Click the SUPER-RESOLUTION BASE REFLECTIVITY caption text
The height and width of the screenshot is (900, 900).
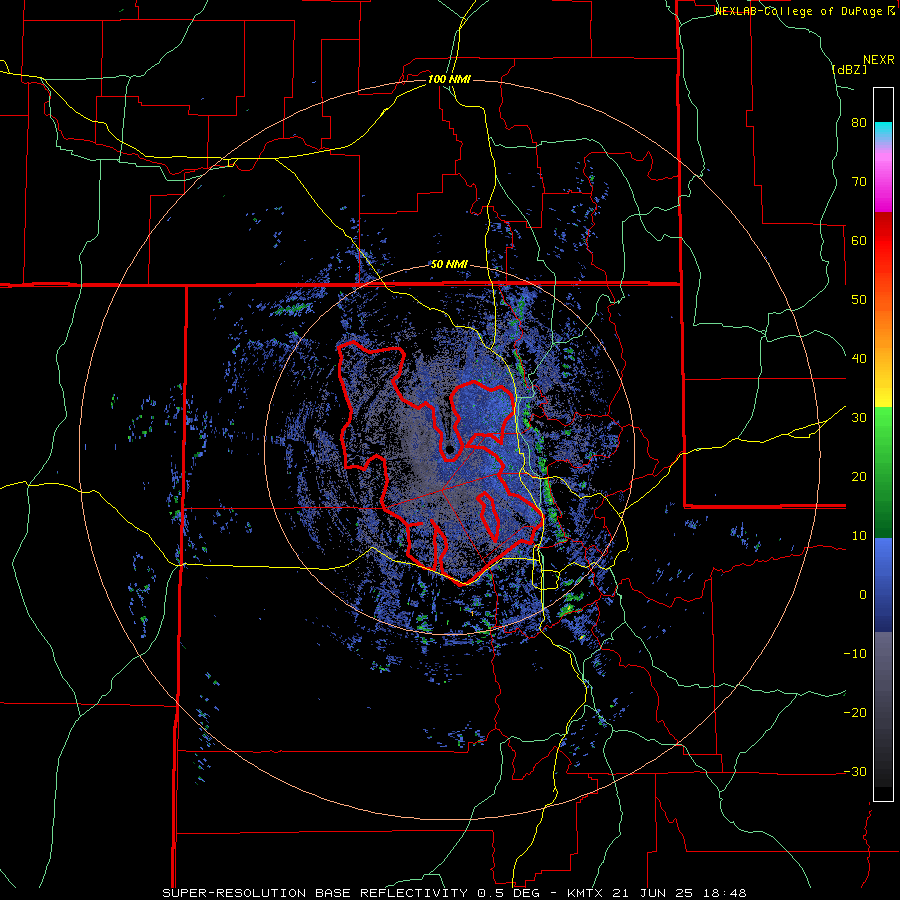tap(314, 893)
